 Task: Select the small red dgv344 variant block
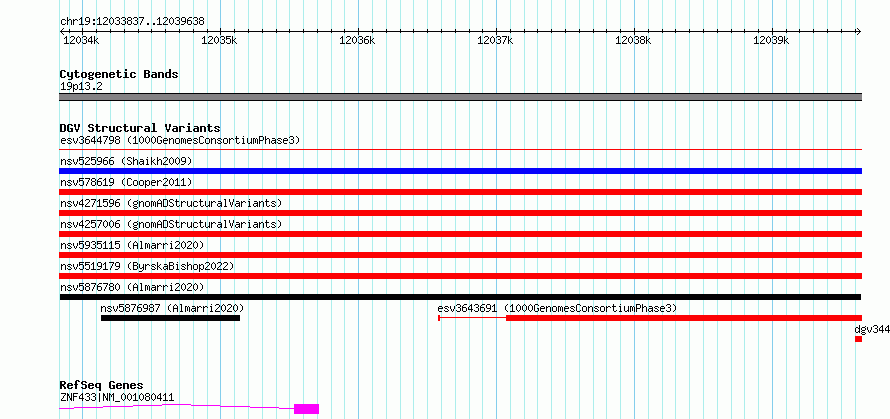(859, 339)
